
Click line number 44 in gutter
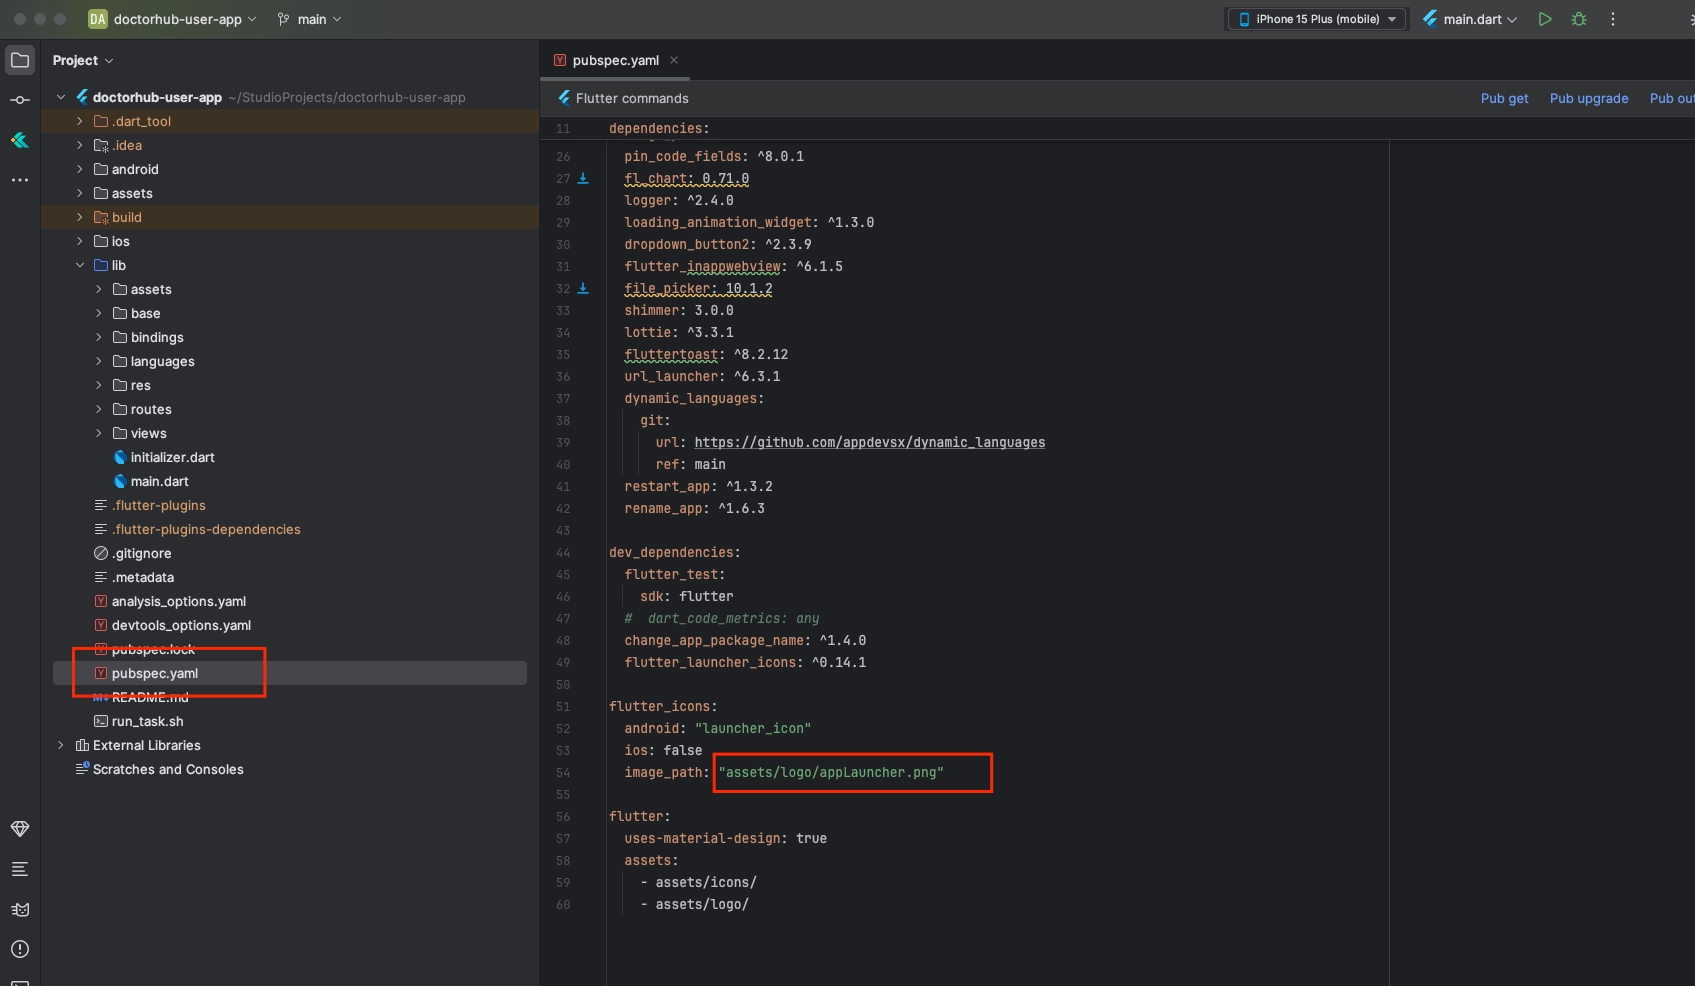tap(563, 552)
